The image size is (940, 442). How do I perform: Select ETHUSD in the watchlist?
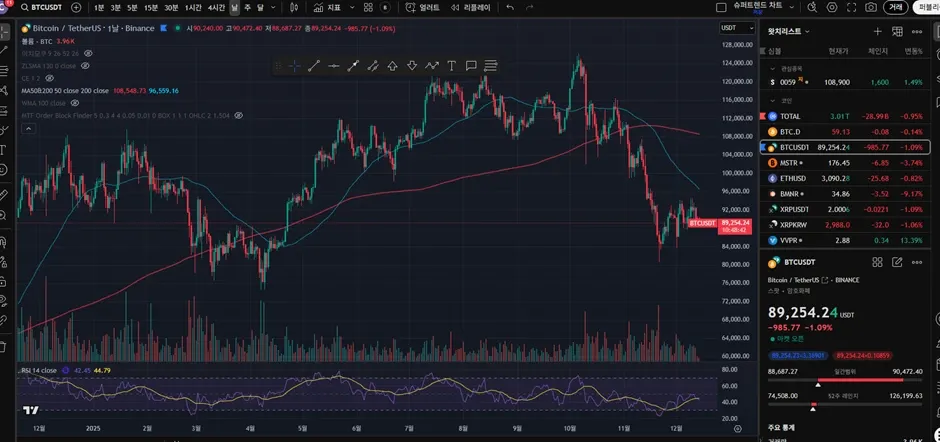[845, 178]
